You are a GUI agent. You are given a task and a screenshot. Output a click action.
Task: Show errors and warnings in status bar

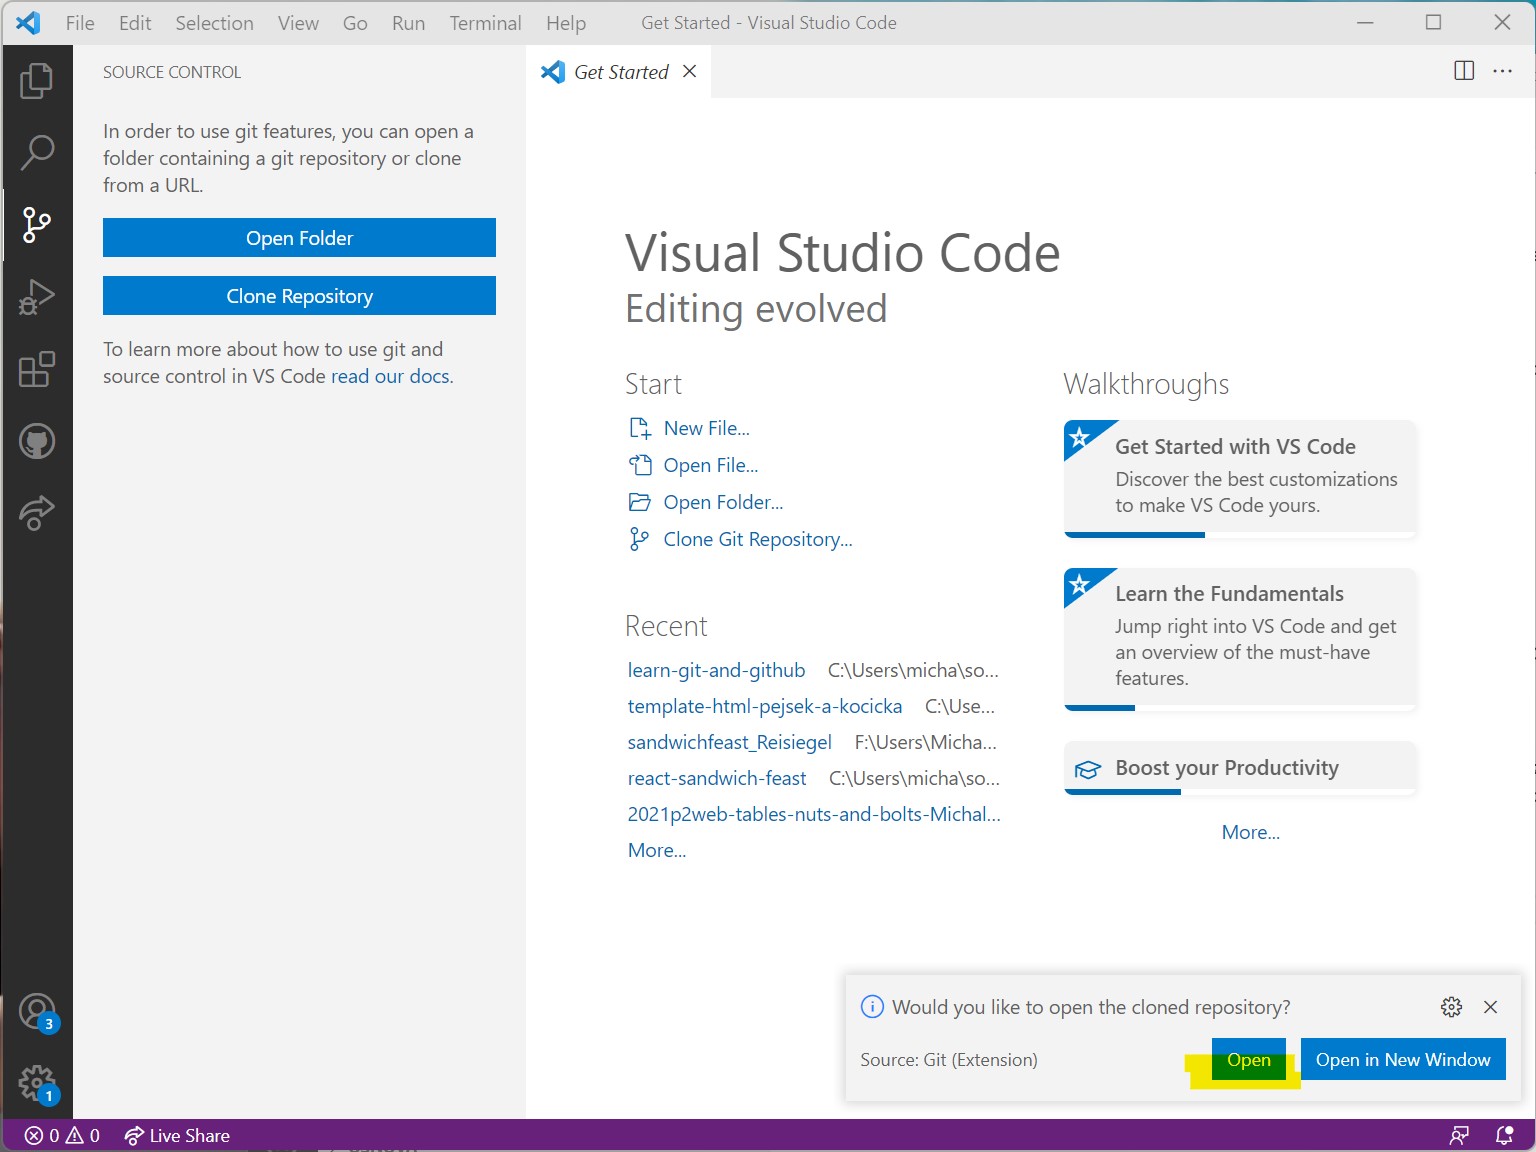click(x=62, y=1136)
